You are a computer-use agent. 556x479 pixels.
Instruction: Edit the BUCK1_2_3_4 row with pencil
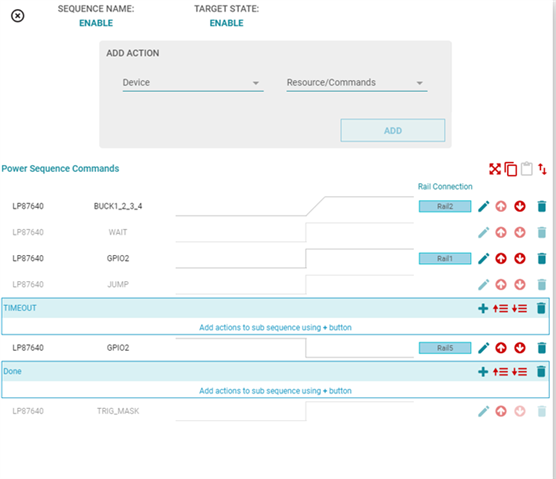(484, 206)
